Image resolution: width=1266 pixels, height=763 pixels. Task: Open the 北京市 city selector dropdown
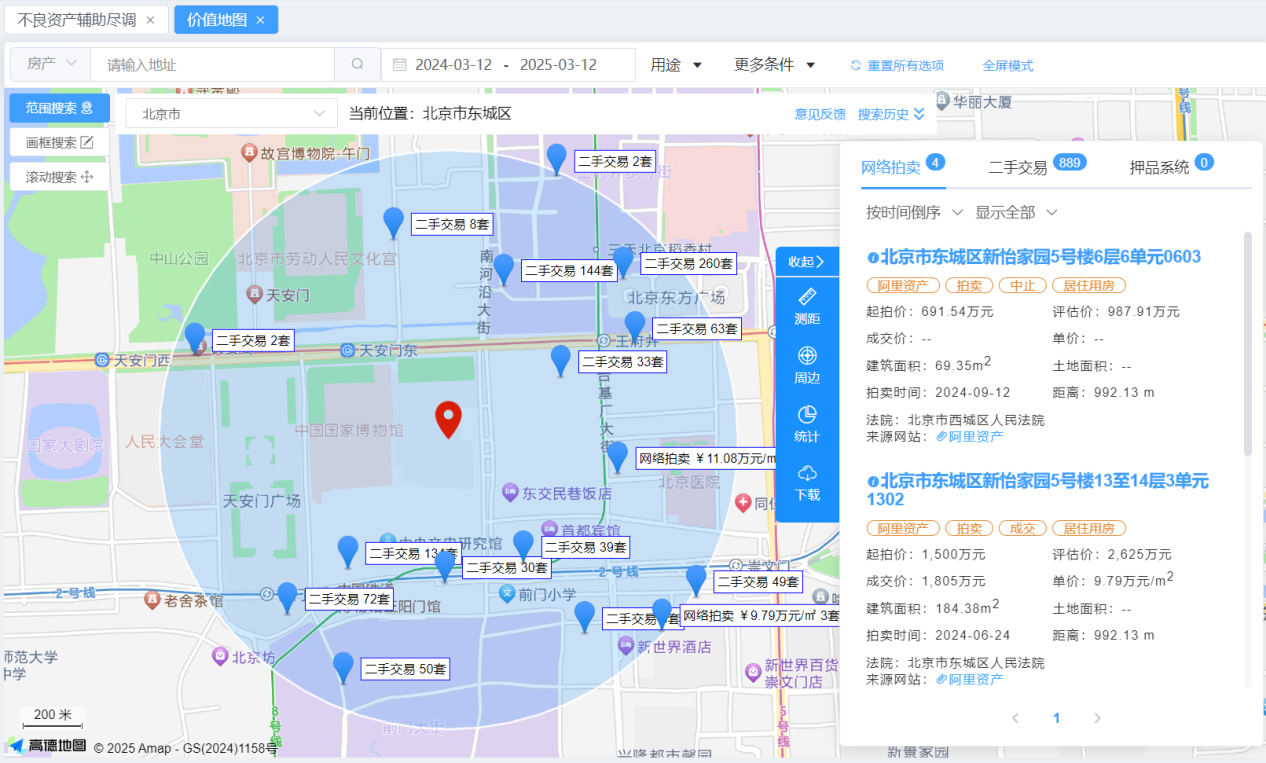pos(230,113)
